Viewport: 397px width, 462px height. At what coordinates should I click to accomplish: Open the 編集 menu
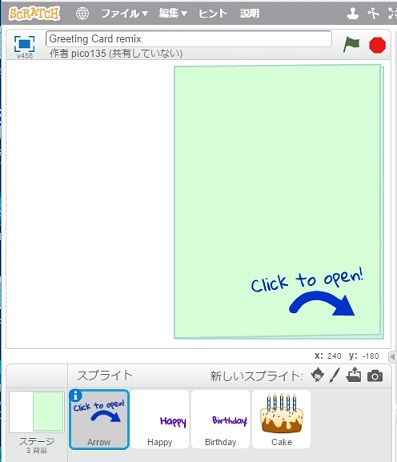point(173,14)
